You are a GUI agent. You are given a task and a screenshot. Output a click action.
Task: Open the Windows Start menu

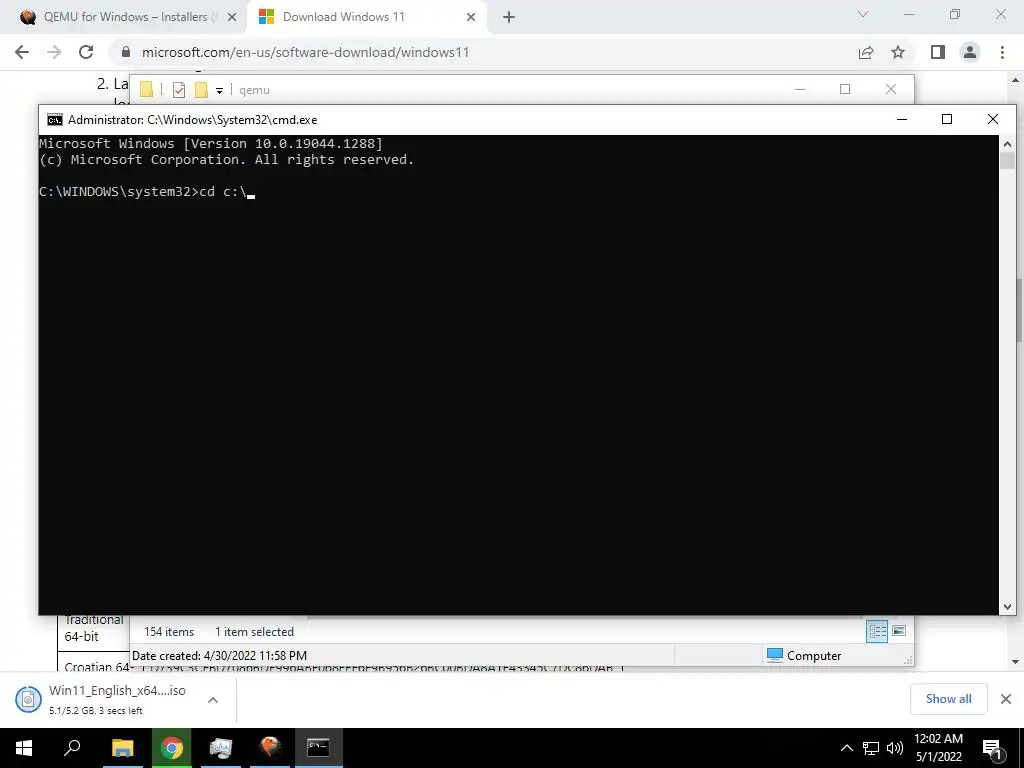tap(24, 748)
